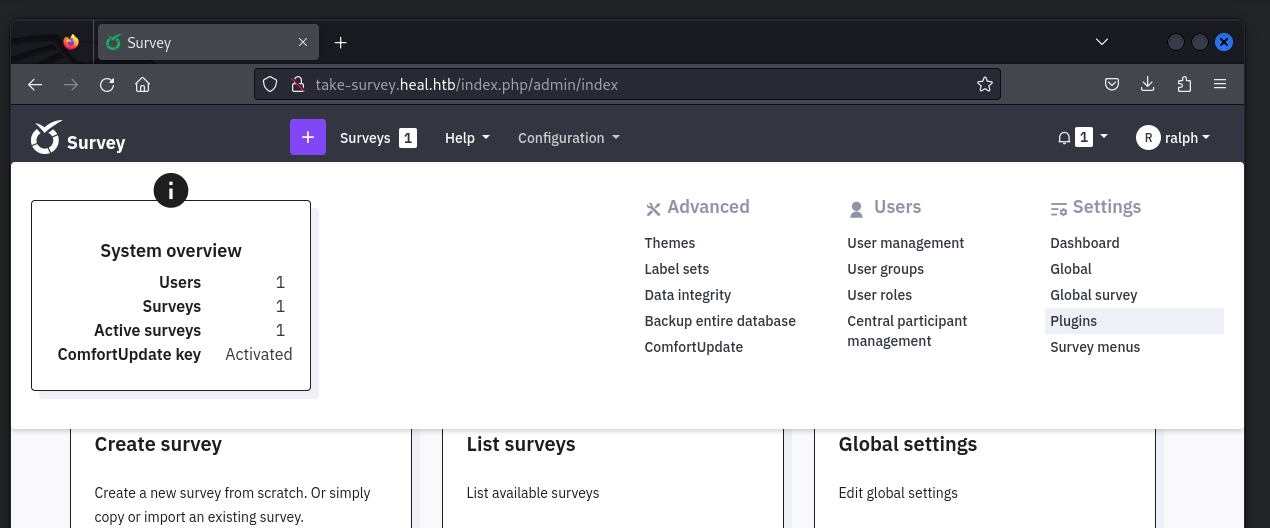This screenshot has width=1270, height=528.
Task: Click the LimeSurvey logo icon
Action: [x=46, y=138]
